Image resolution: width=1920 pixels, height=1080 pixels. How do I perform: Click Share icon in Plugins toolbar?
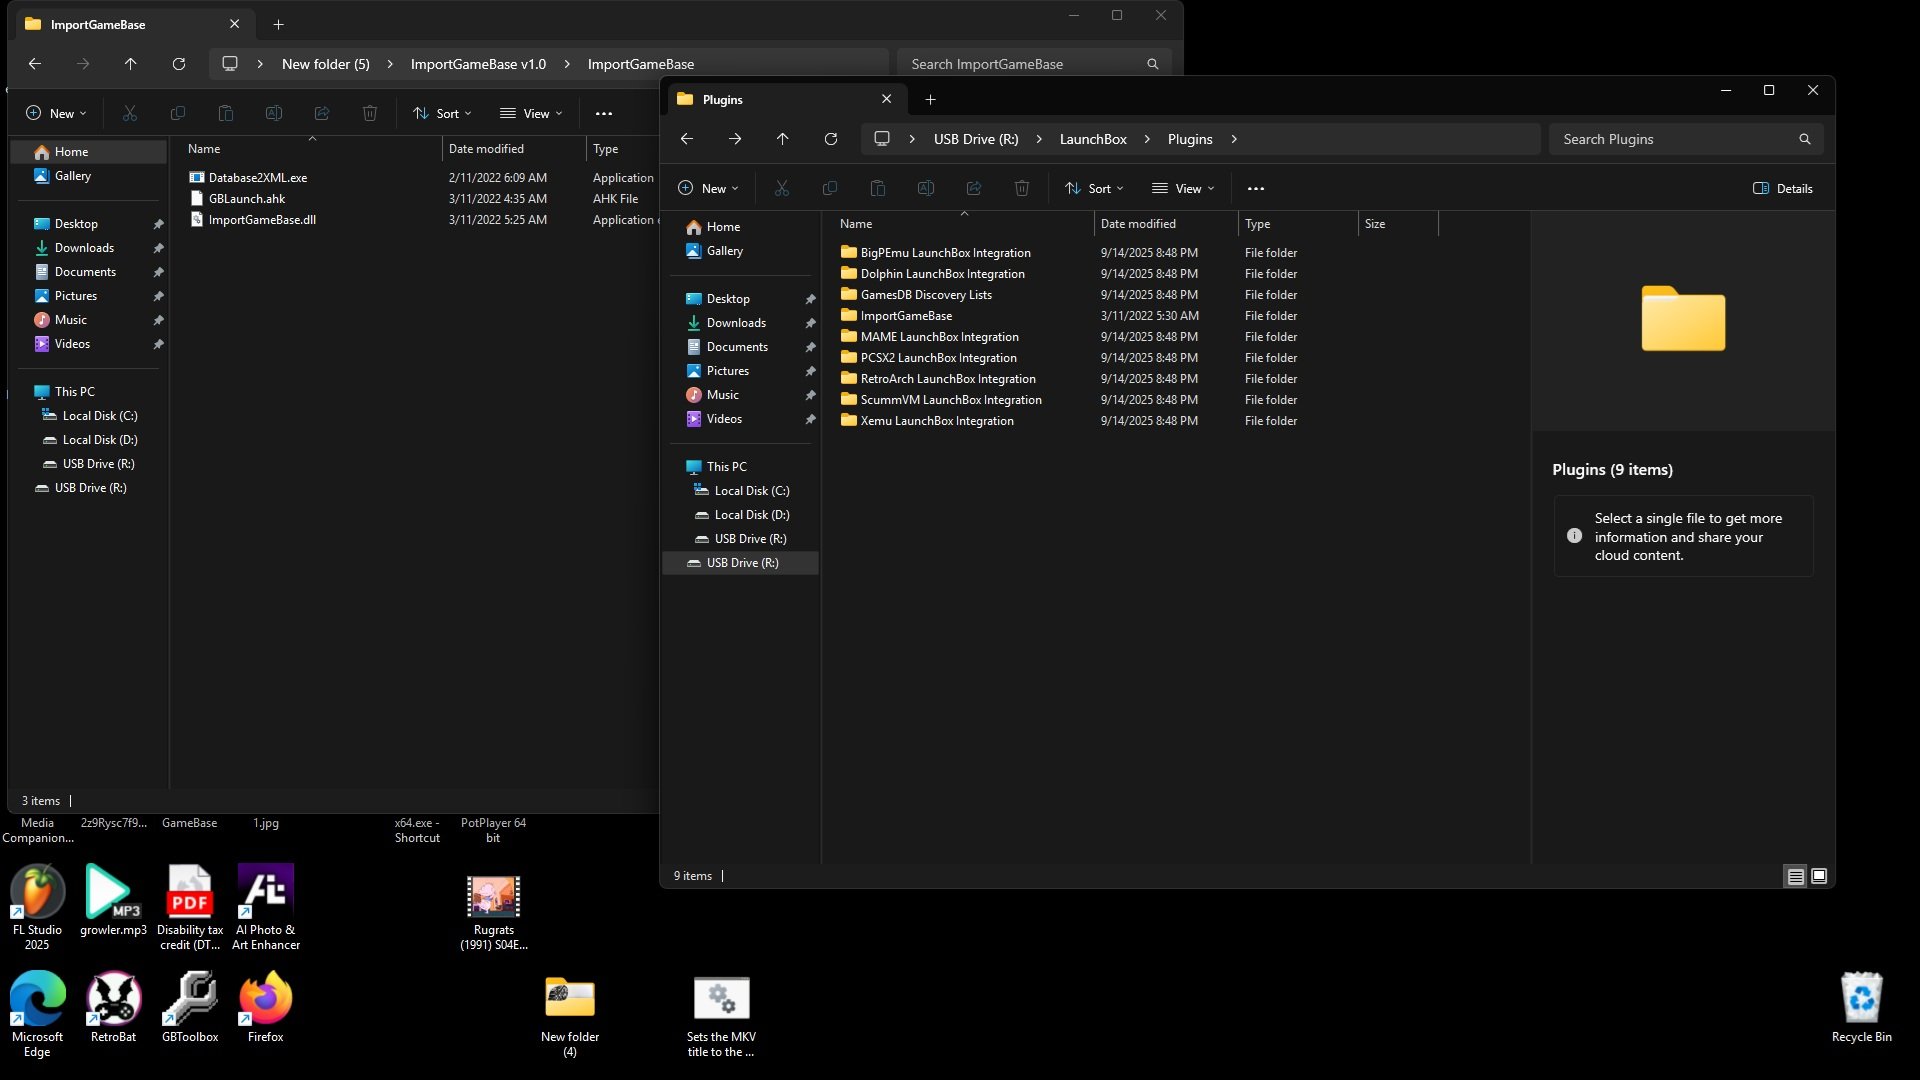974,188
